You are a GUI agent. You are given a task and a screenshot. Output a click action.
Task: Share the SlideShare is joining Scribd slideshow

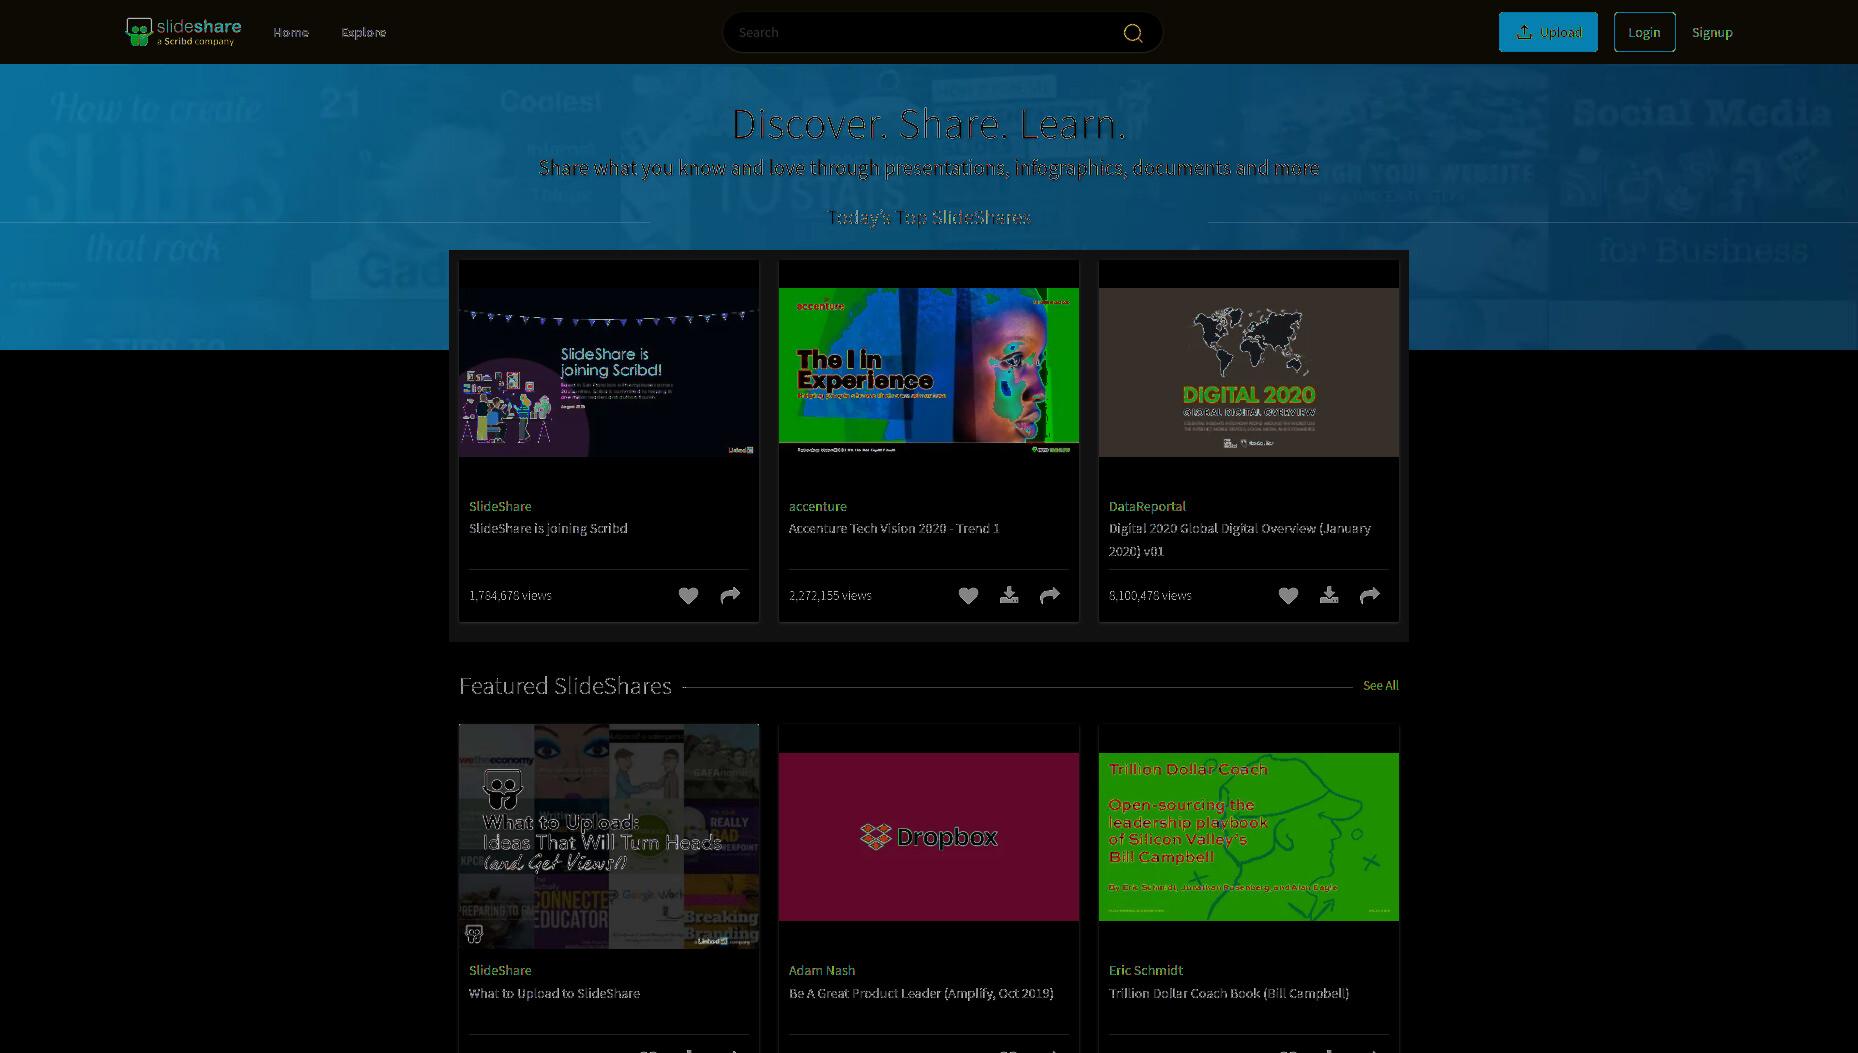point(730,596)
